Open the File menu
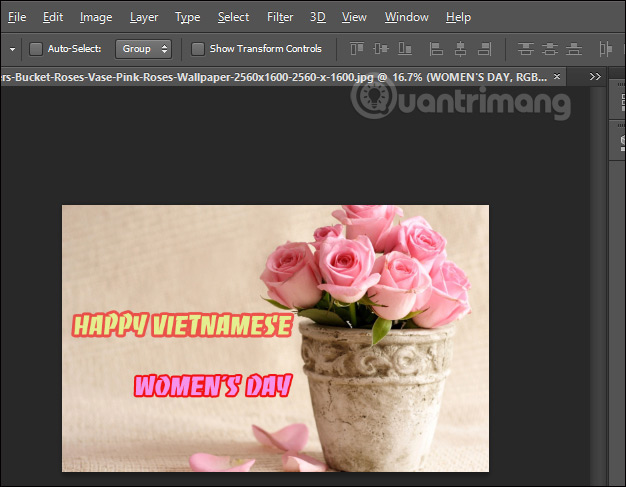This screenshot has width=626, height=487. pos(17,17)
